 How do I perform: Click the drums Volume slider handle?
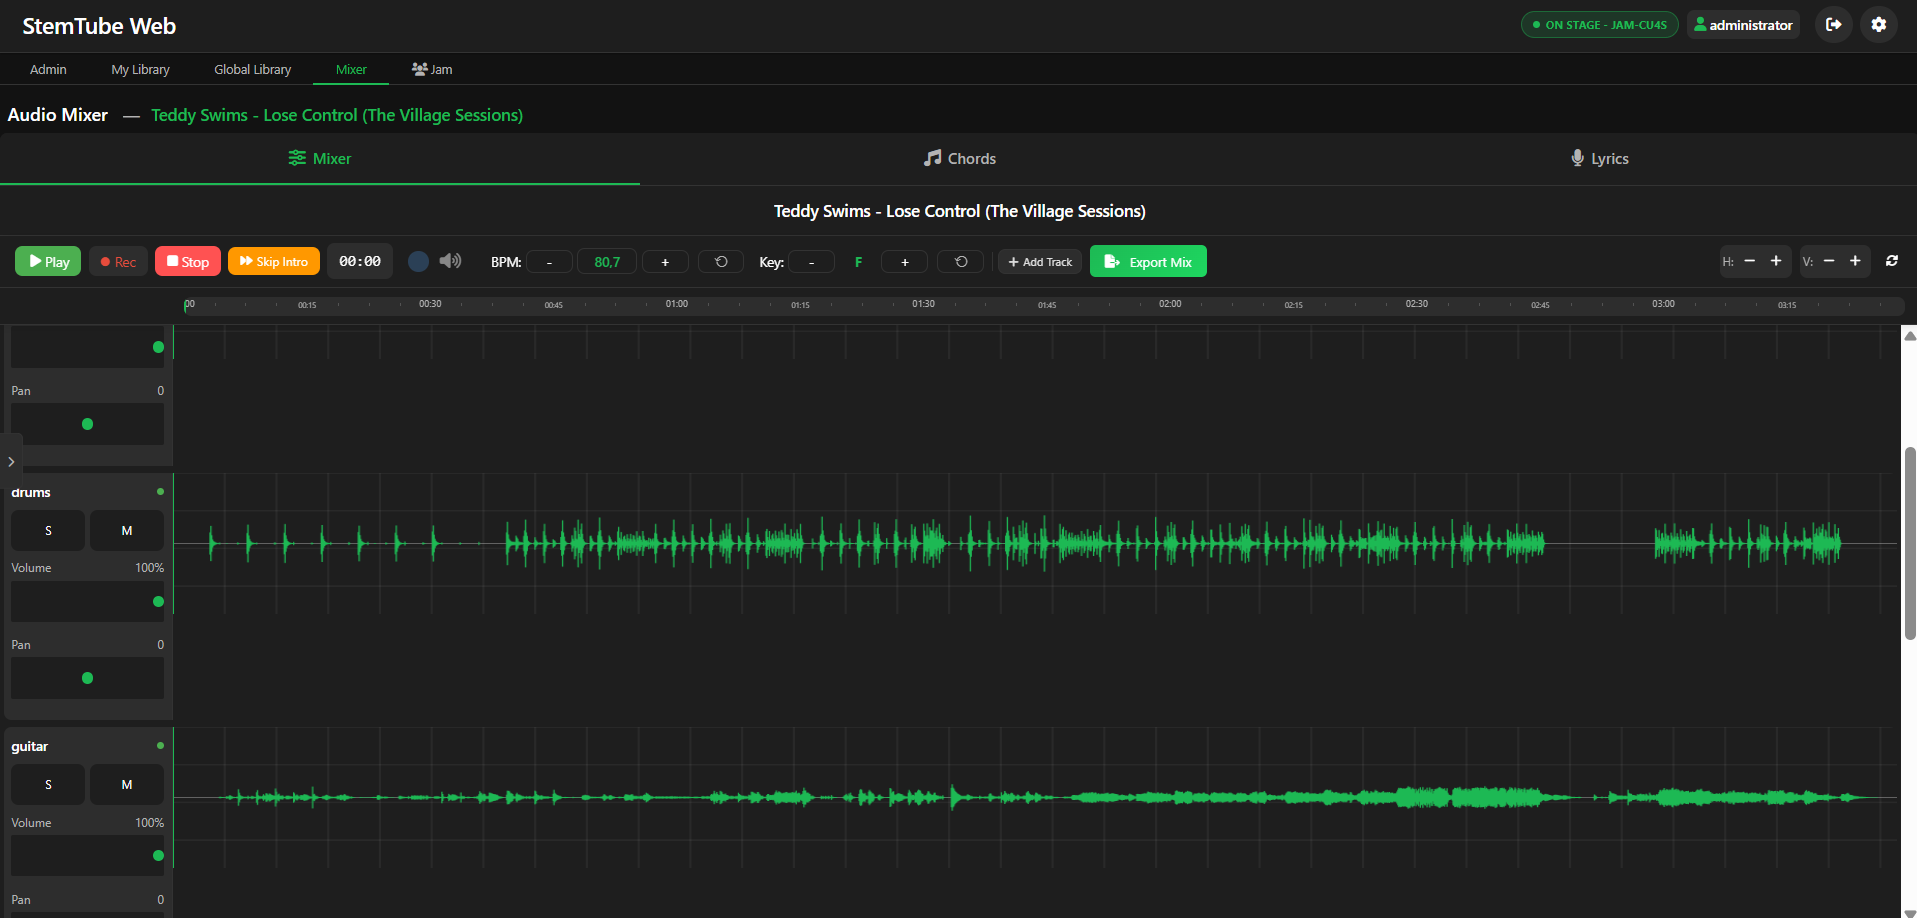(158, 602)
